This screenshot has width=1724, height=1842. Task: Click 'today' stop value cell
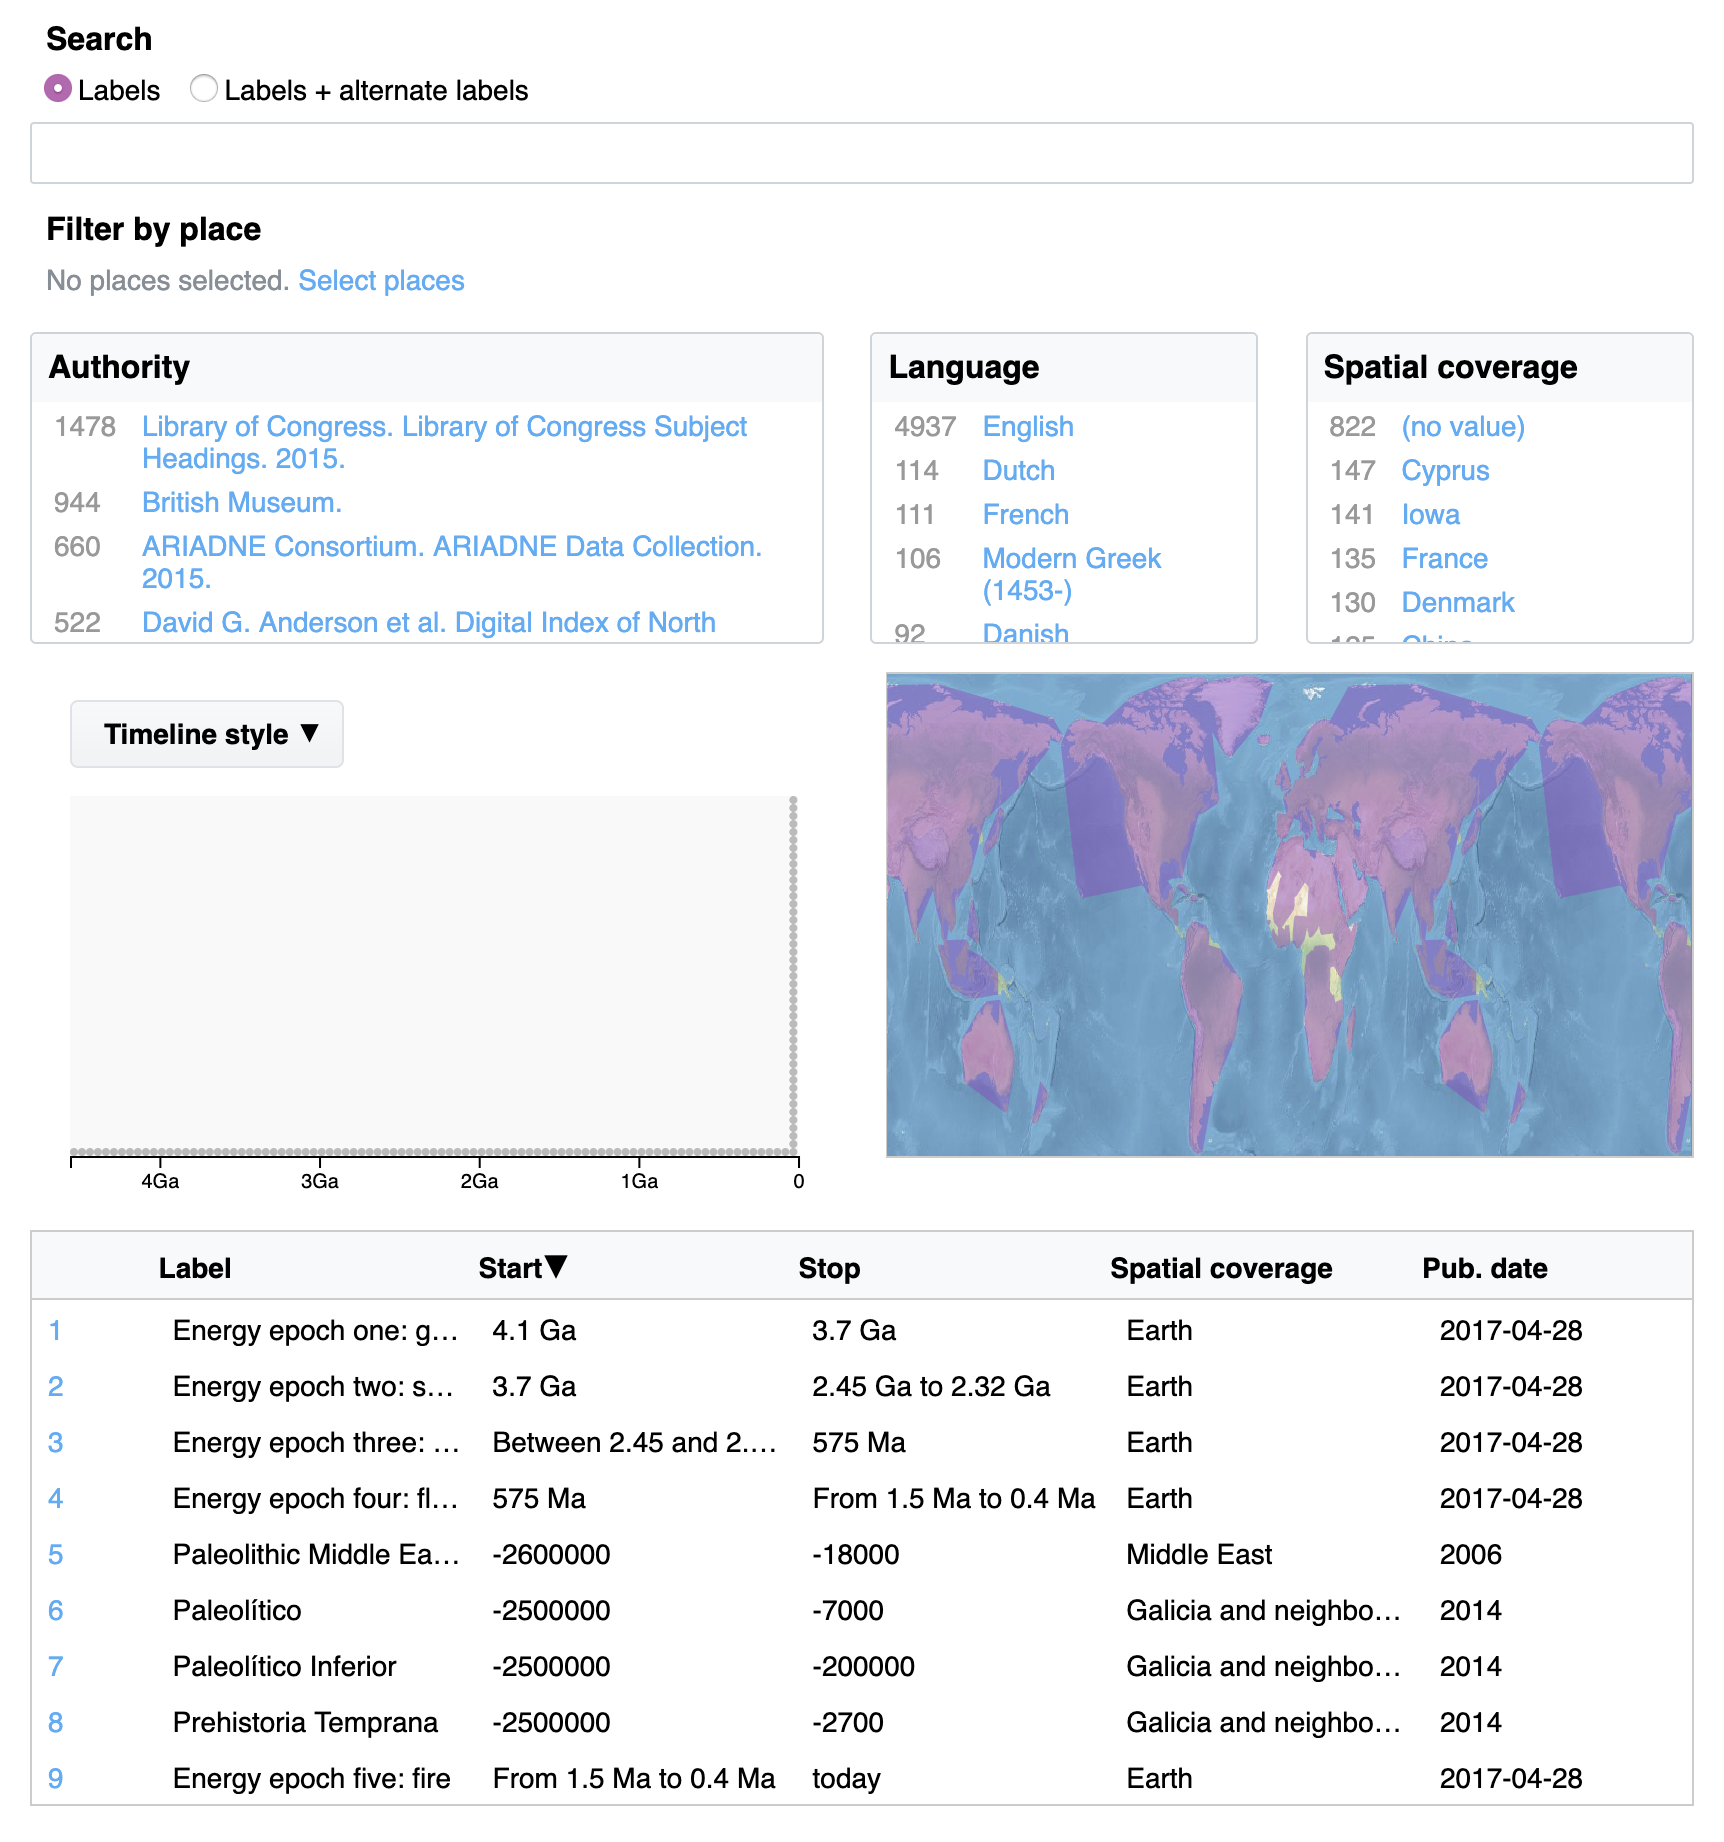[846, 1779]
